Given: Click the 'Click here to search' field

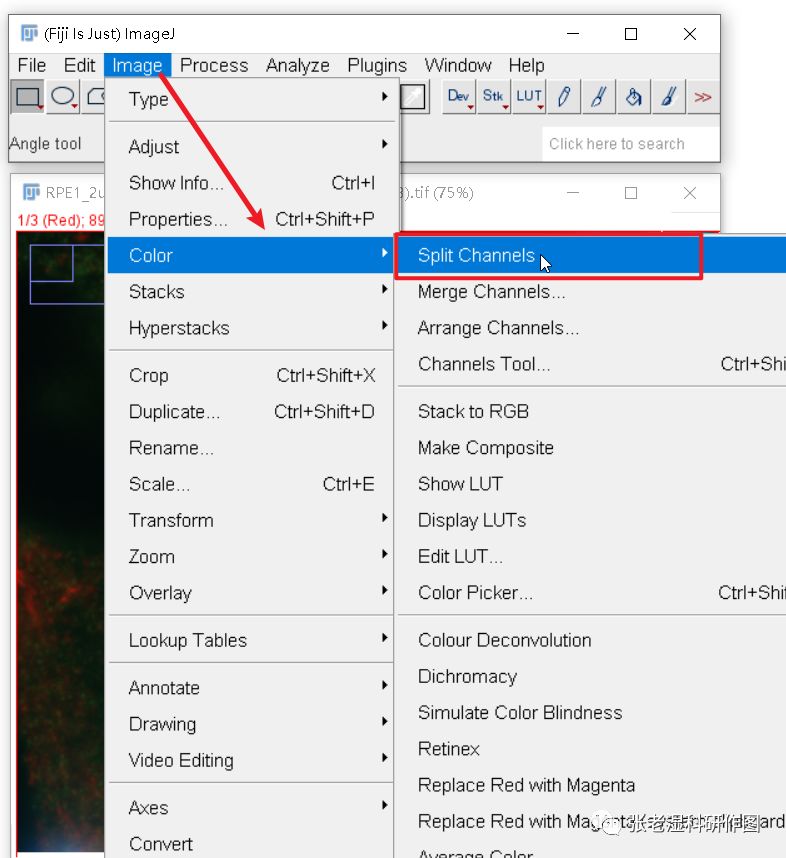Looking at the screenshot, I should coord(631,144).
